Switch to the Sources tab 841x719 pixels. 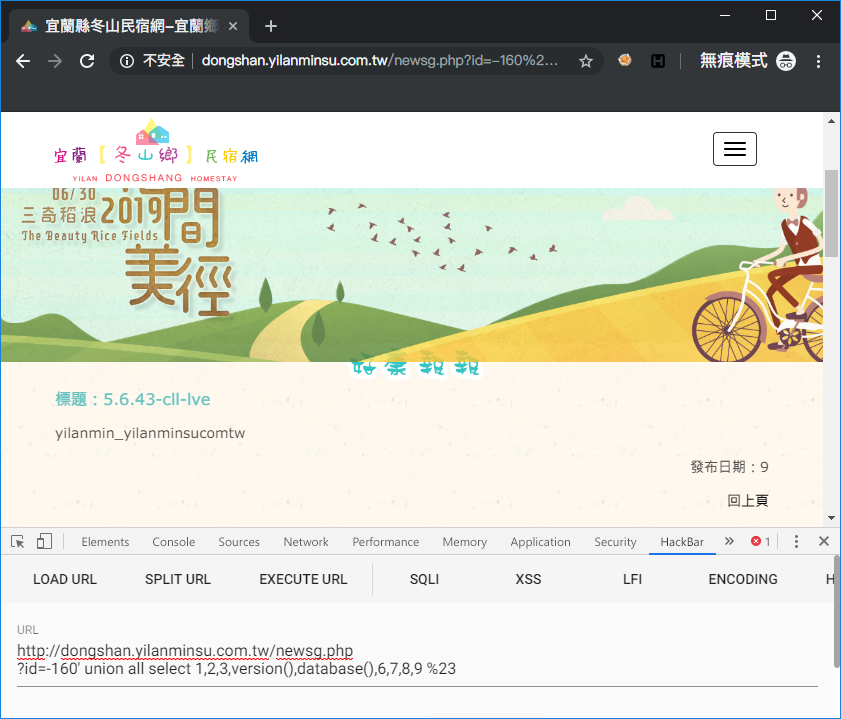(x=239, y=542)
